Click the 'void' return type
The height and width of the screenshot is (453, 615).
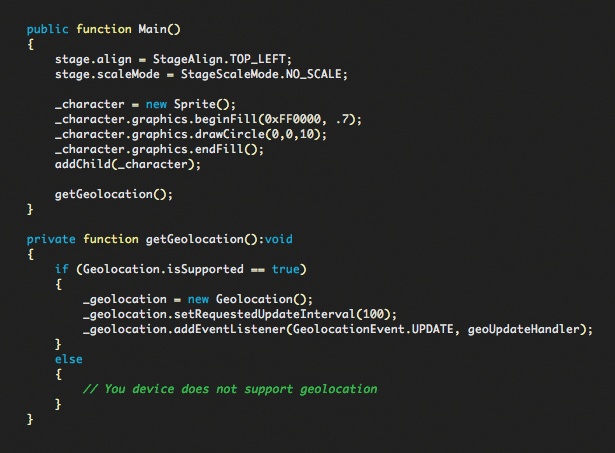tap(278, 239)
